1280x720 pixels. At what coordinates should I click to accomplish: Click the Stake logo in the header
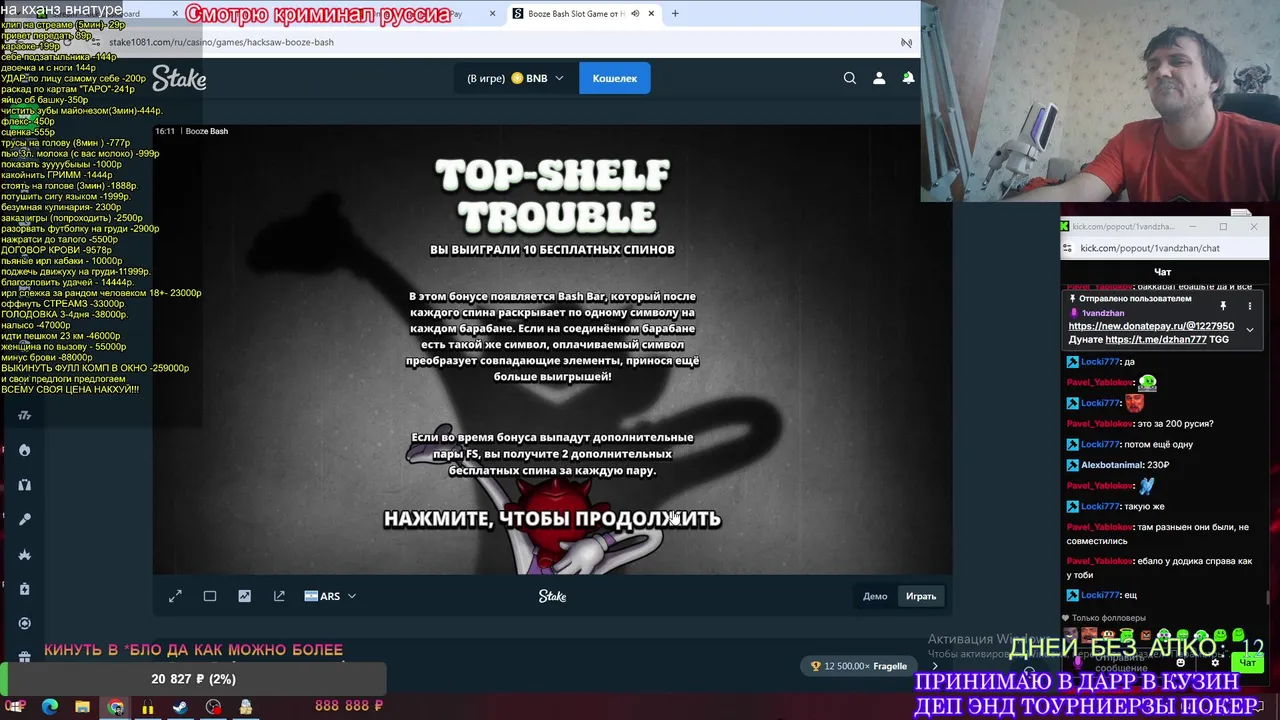(x=179, y=78)
